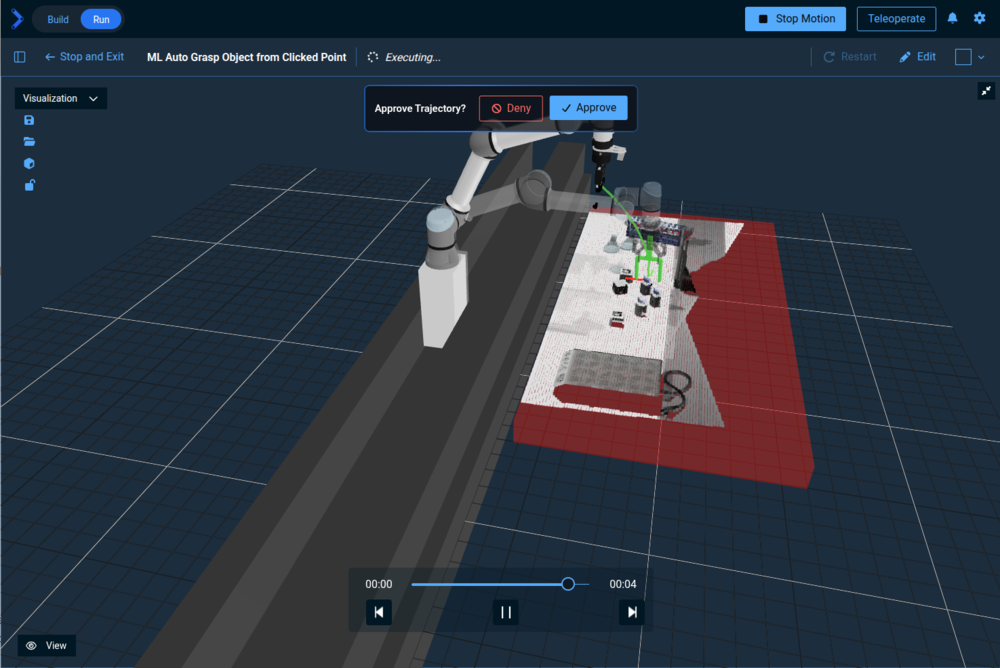Toggle the View eye button

tap(47, 646)
